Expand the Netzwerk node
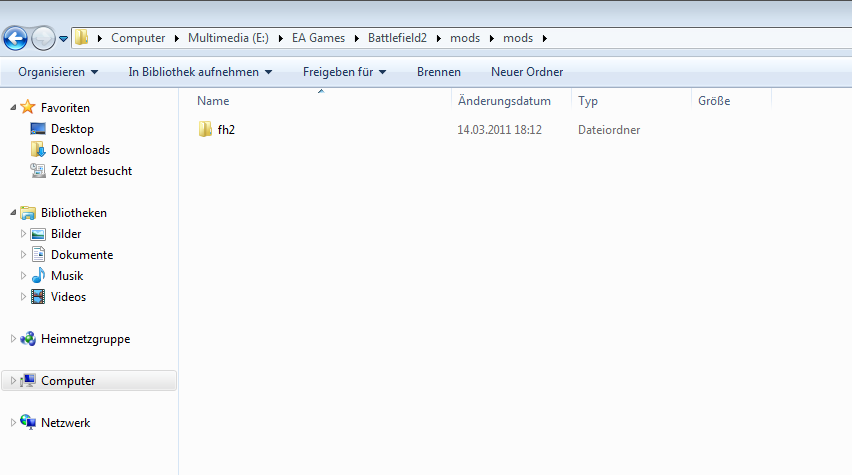The image size is (852, 475). click(x=13, y=422)
